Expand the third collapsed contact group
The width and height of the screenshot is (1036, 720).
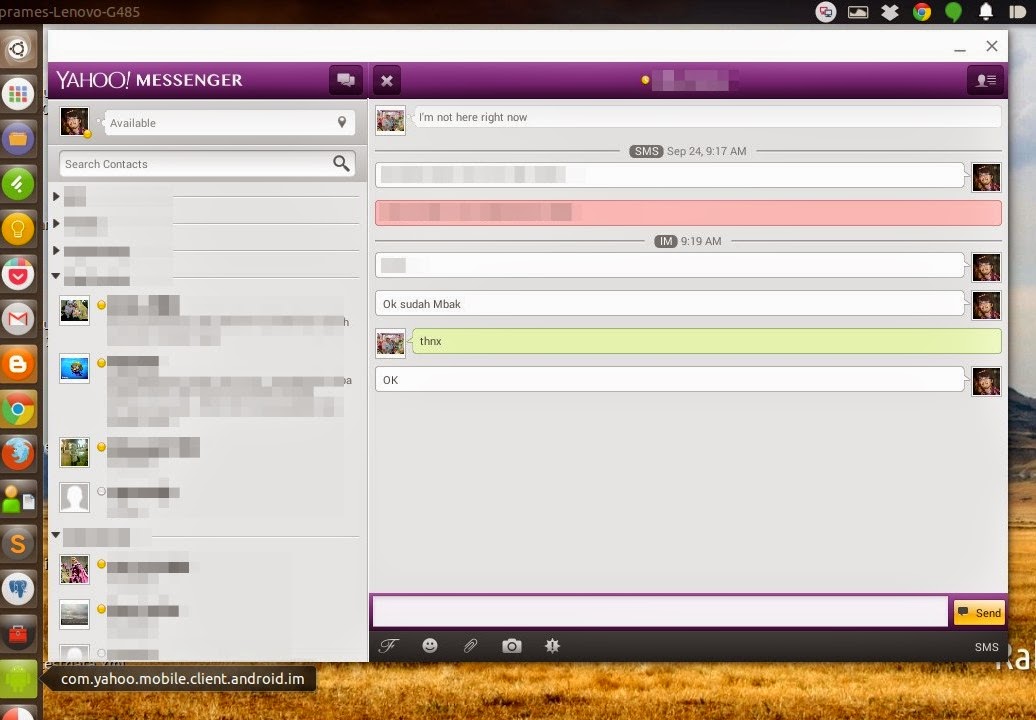pos(56,250)
